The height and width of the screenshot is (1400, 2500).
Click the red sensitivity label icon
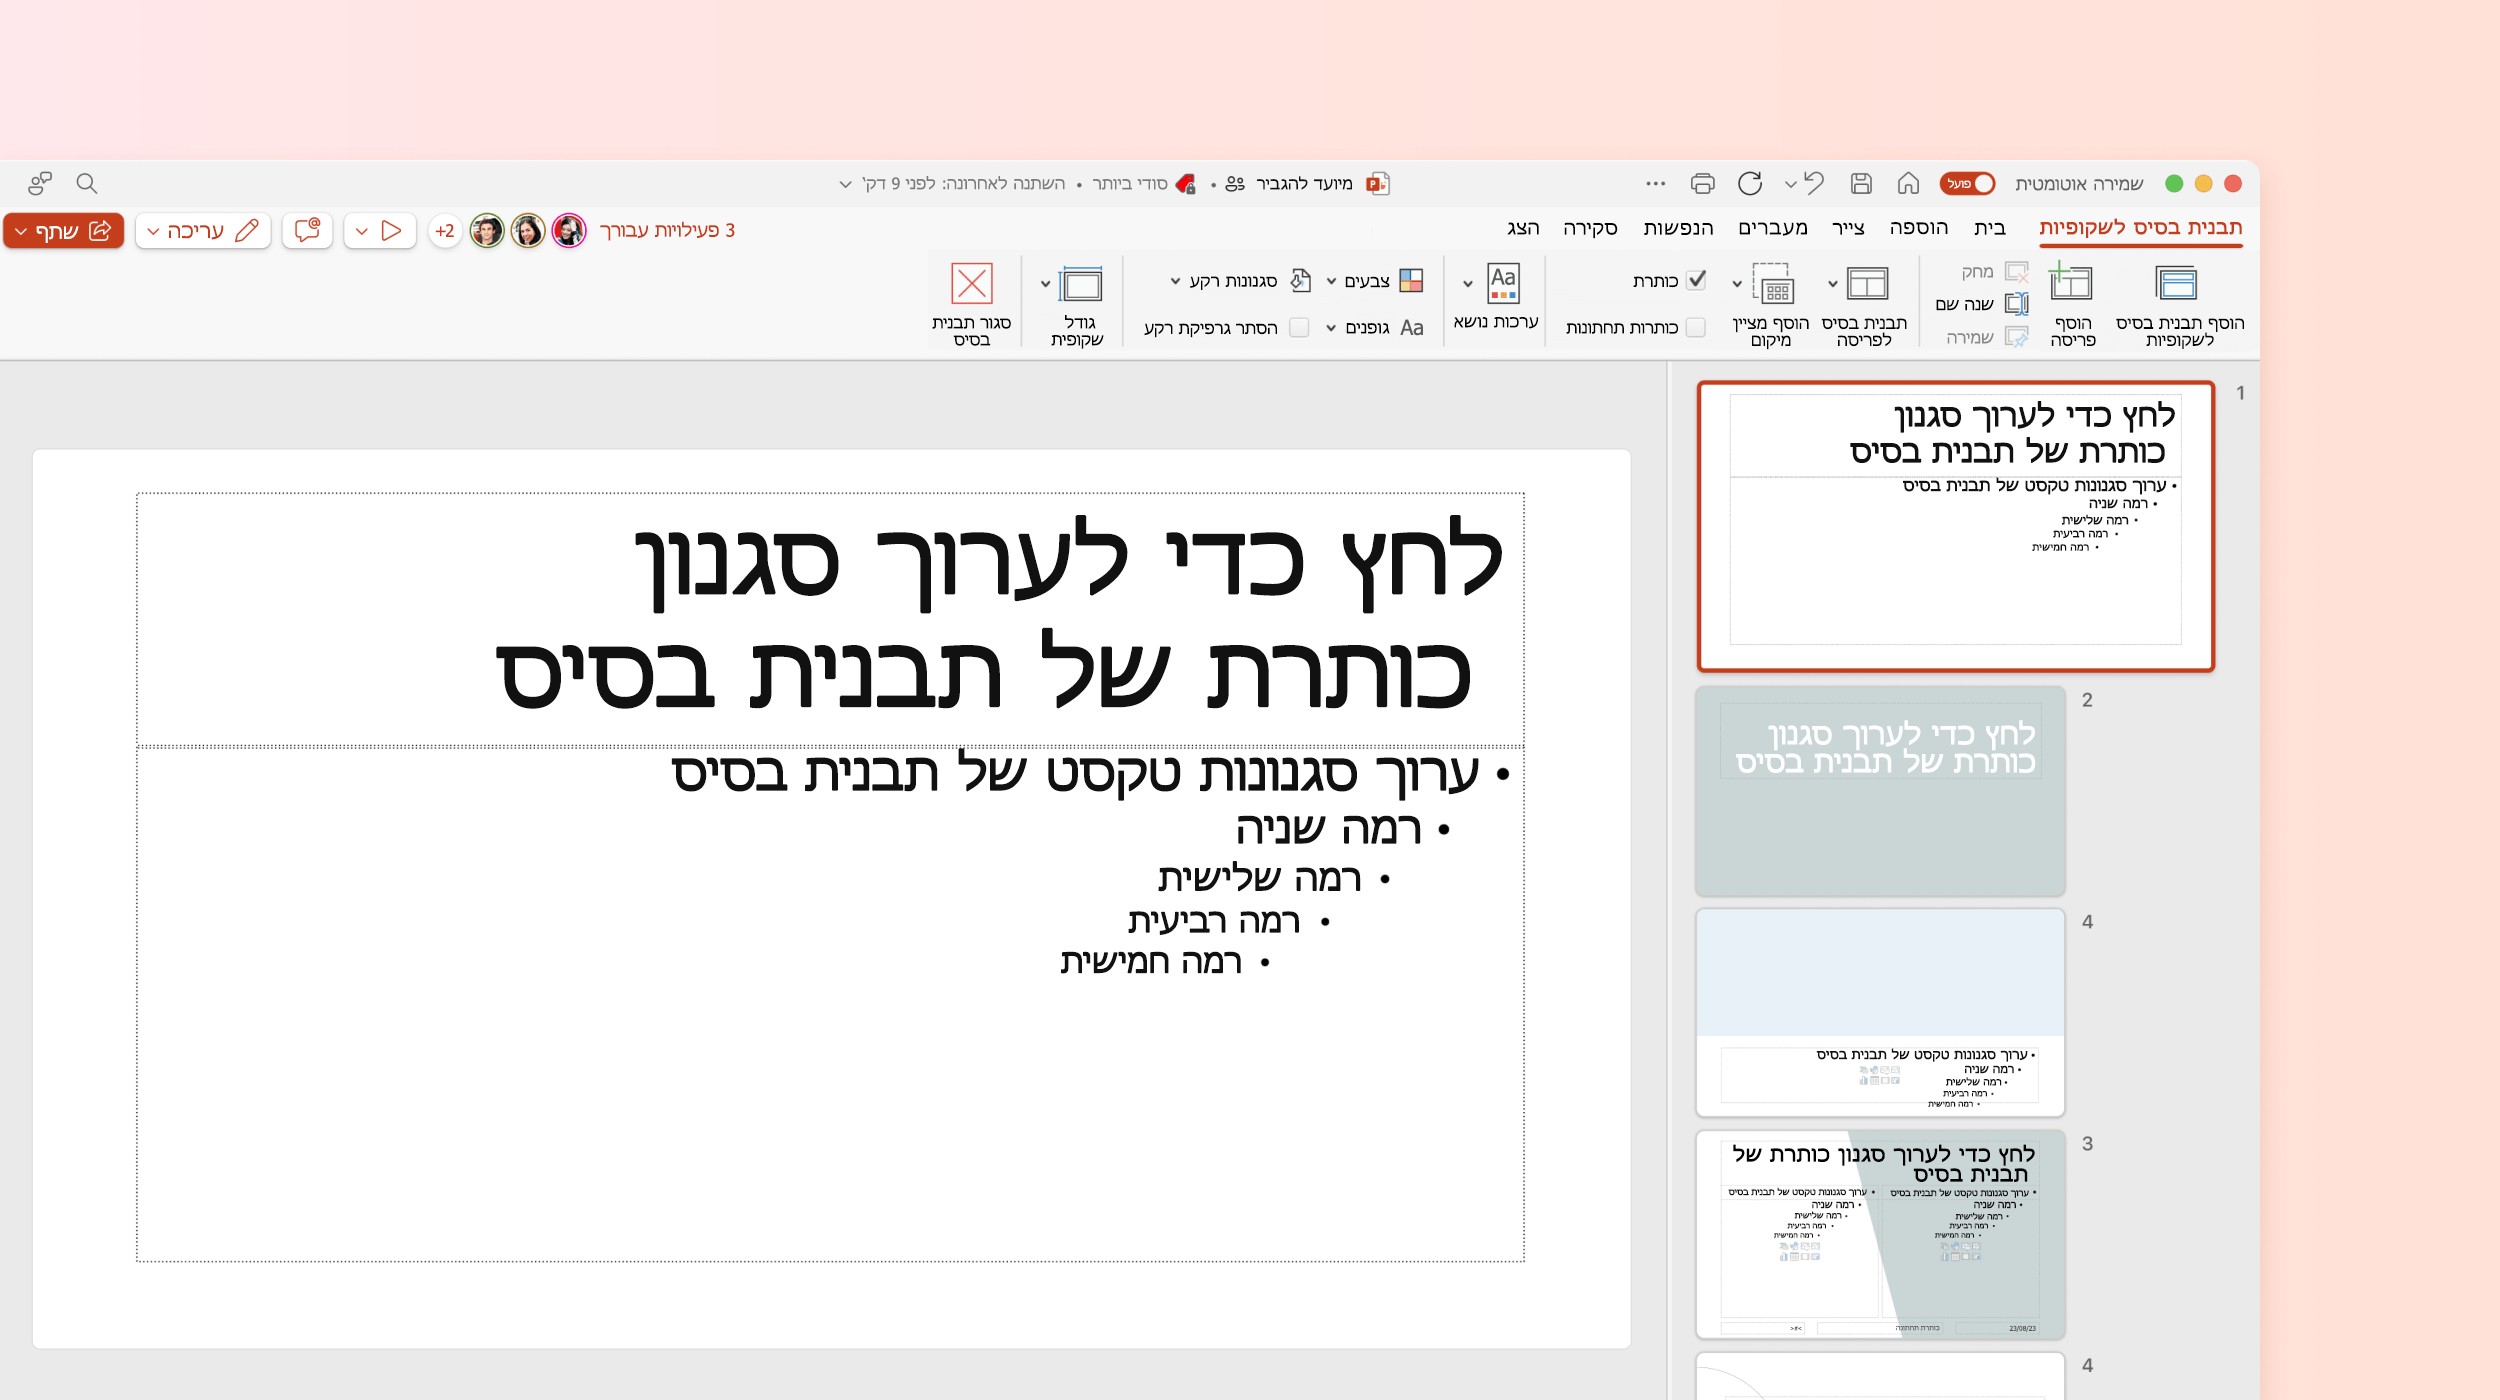pyautogui.click(x=1186, y=183)
